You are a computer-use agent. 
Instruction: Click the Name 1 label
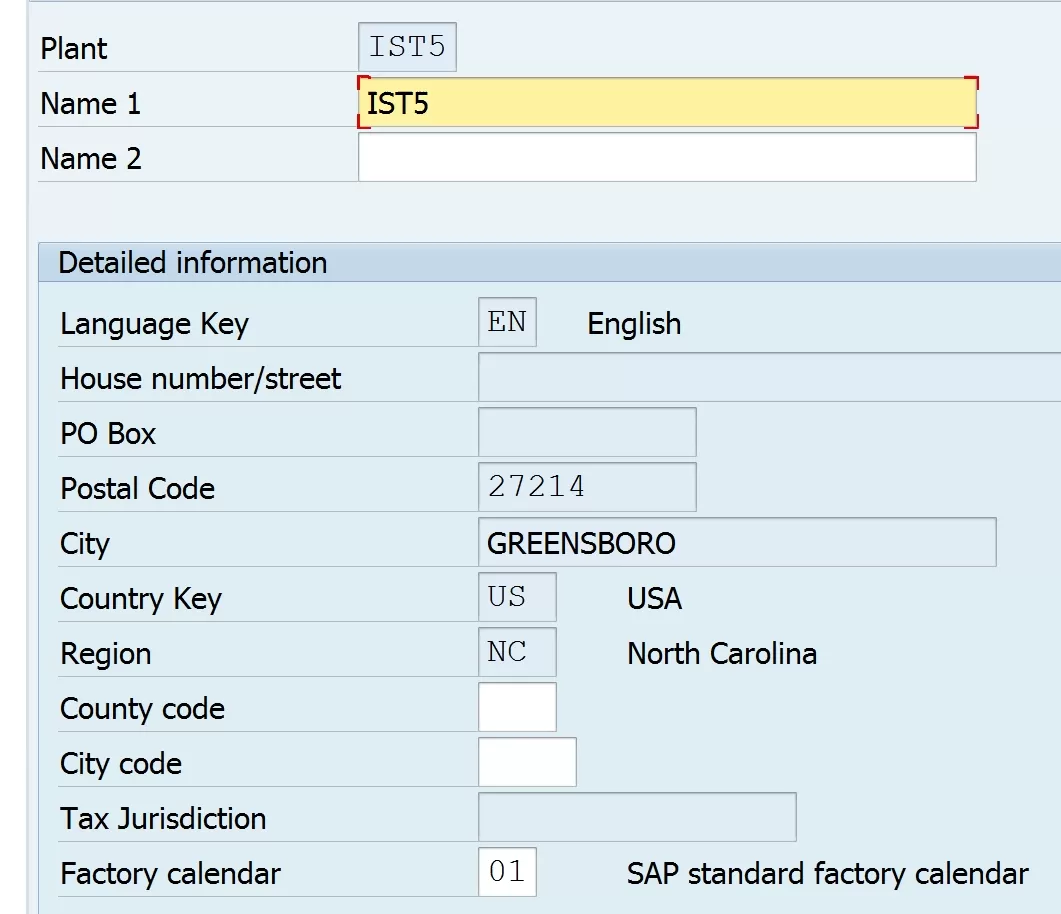point(91,104)
